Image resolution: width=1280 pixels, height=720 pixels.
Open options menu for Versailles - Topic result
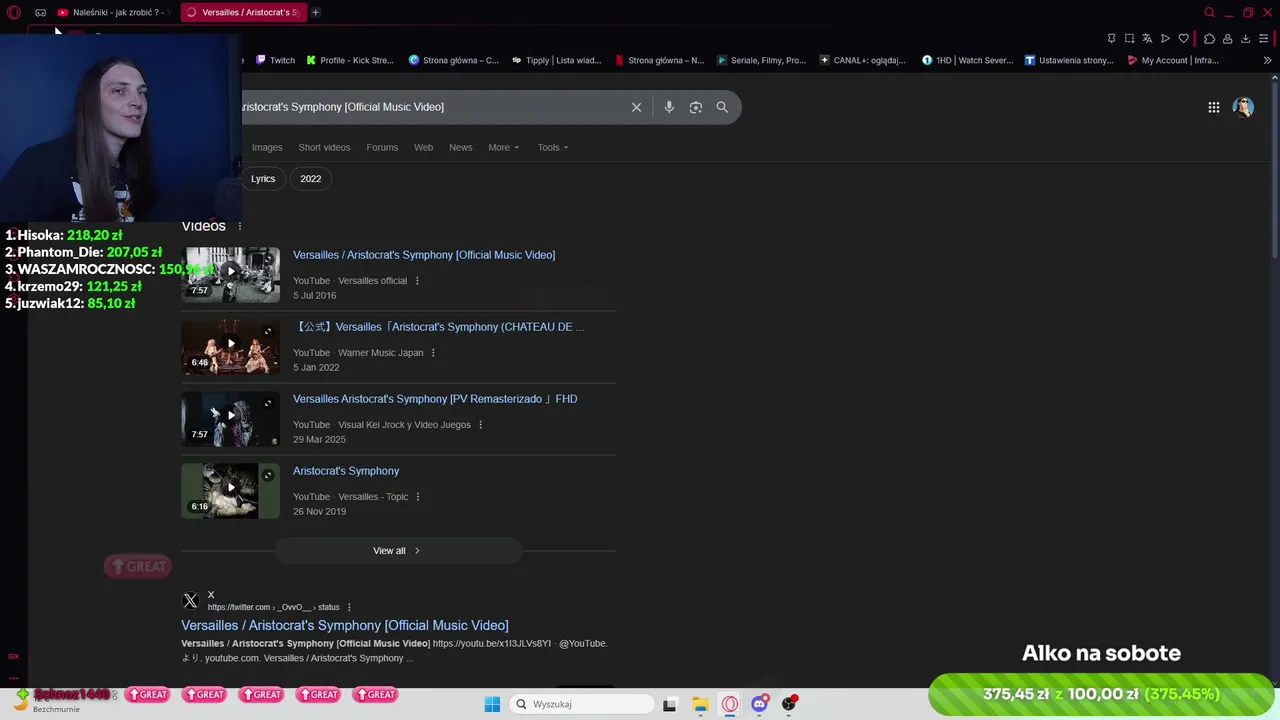[x=418, y=497]
